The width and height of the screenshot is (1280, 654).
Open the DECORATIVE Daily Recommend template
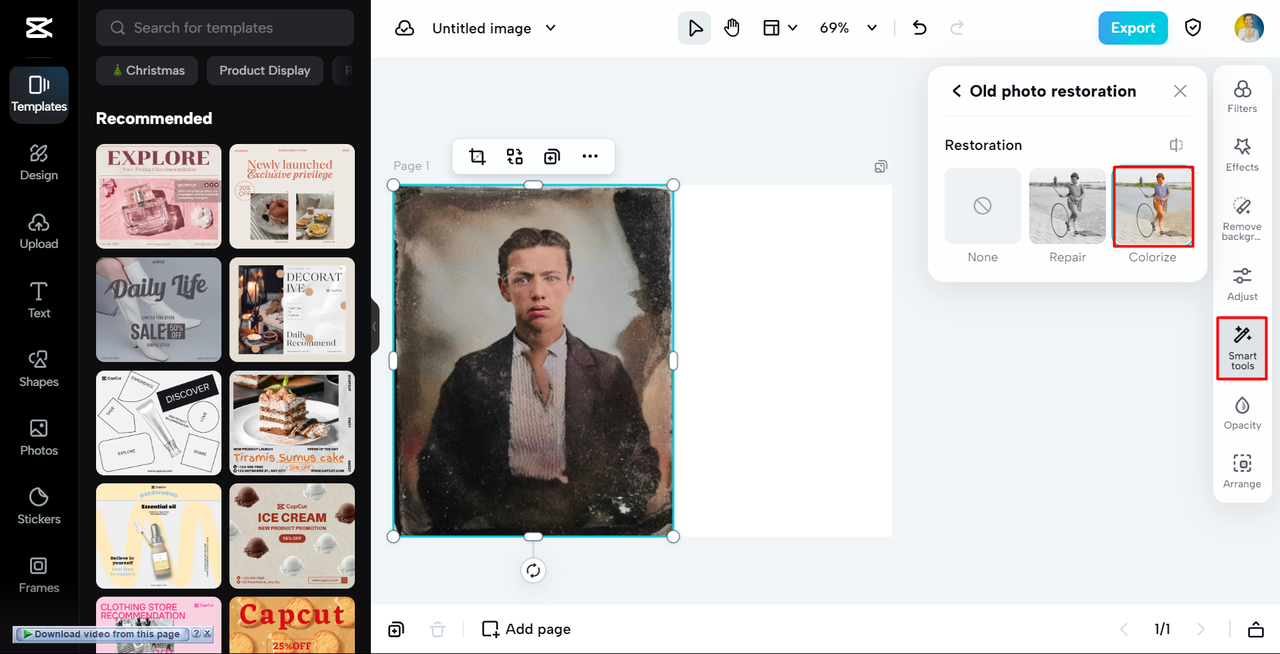pos(292,310)
